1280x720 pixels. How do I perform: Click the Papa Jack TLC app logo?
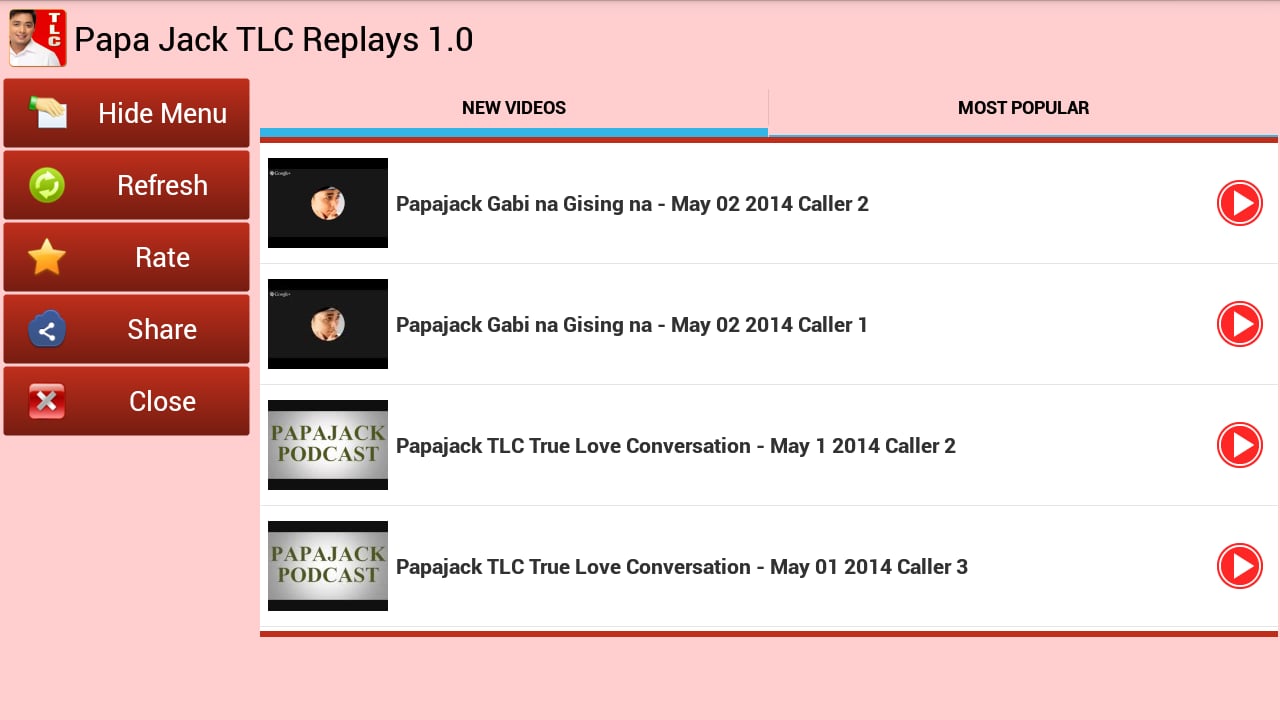coord(37,38)
